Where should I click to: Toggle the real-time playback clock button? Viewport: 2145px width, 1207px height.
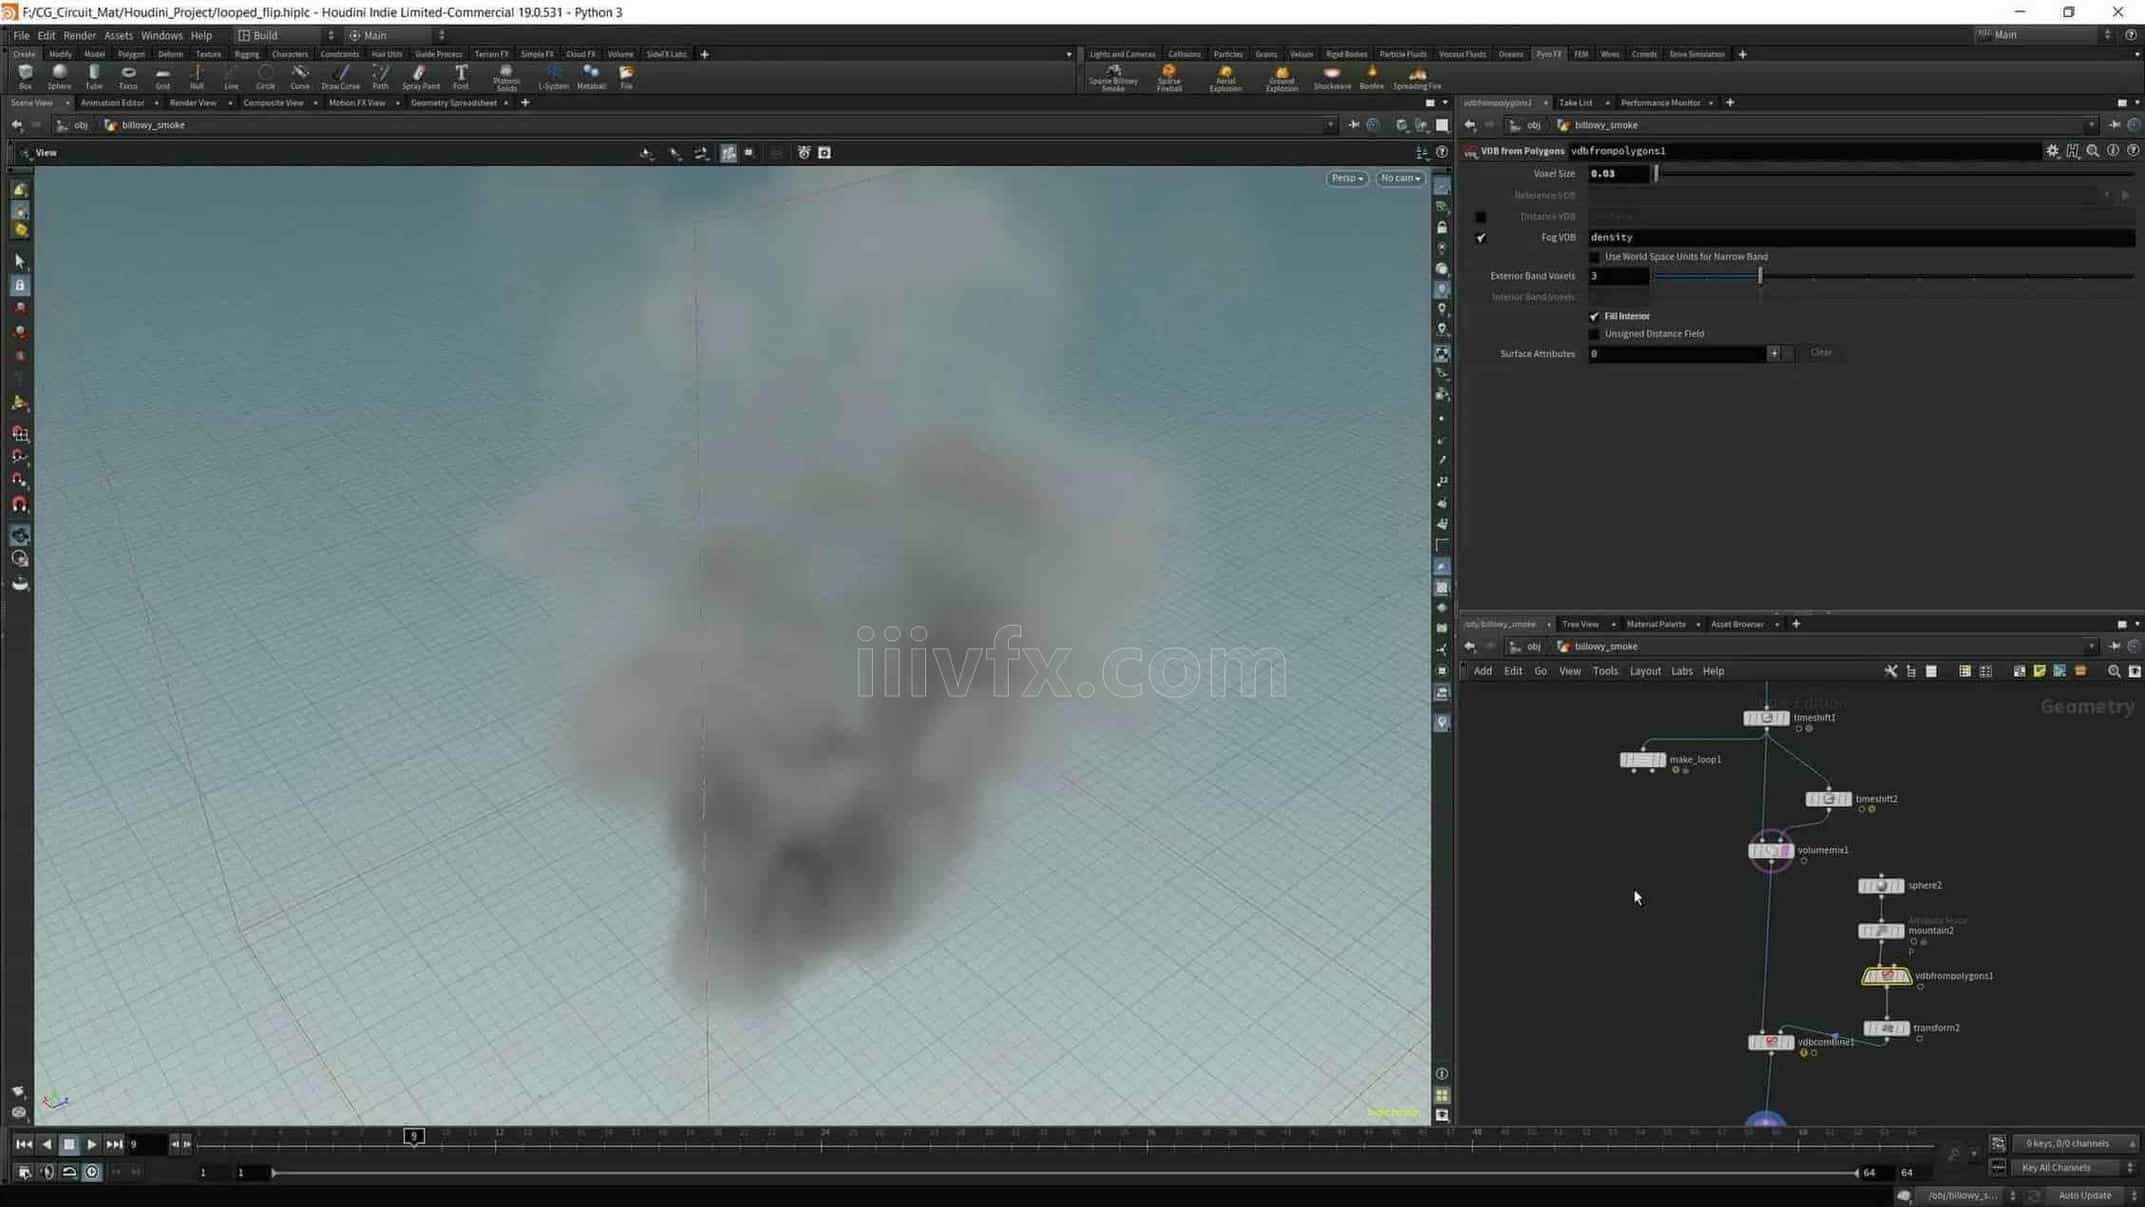click(92, 1172)
